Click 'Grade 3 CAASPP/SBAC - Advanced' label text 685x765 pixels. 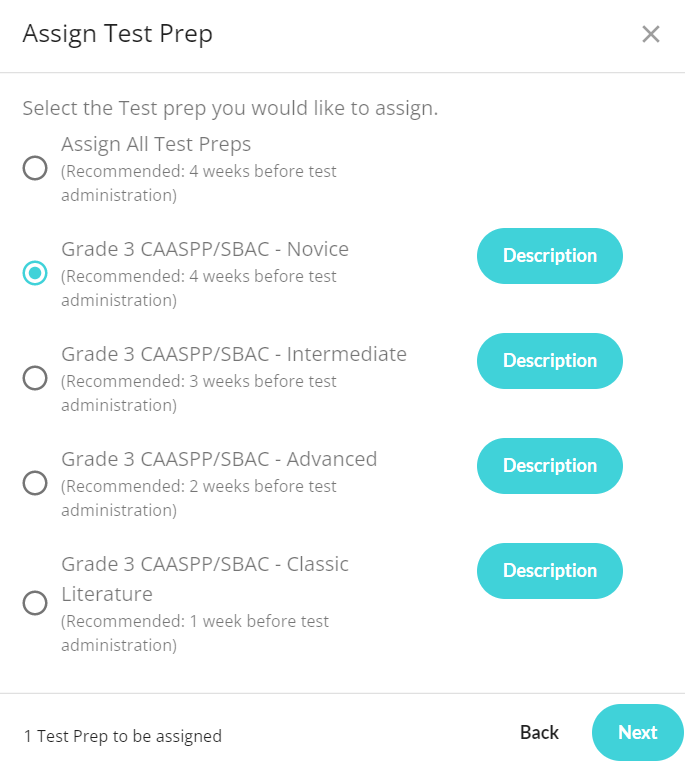tap(219, 459)
